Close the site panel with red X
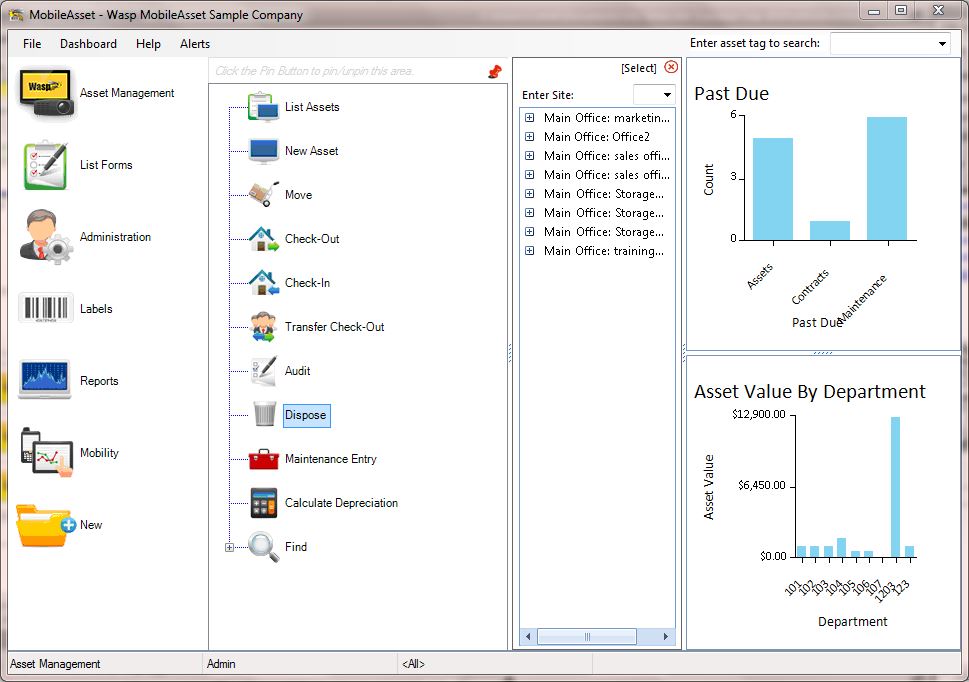969x682 pixels. click(x=671, y=67)
